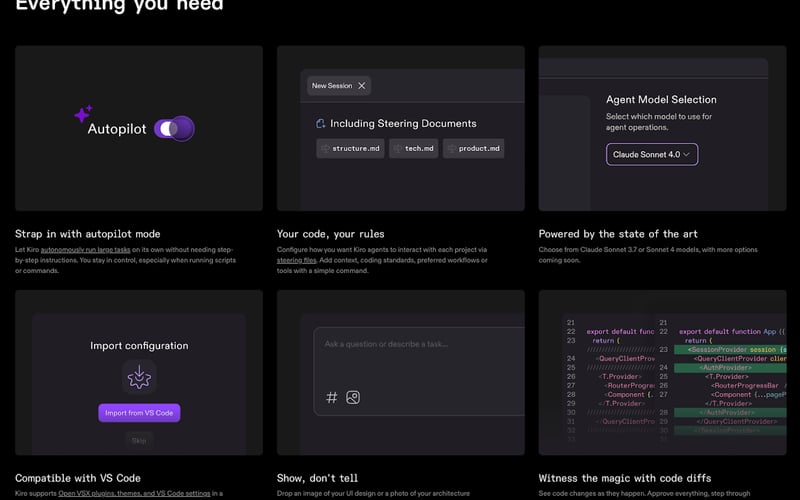This screenshot has height=500, width=800.
Task: Click the attach image icon
Action: (353, 397)
